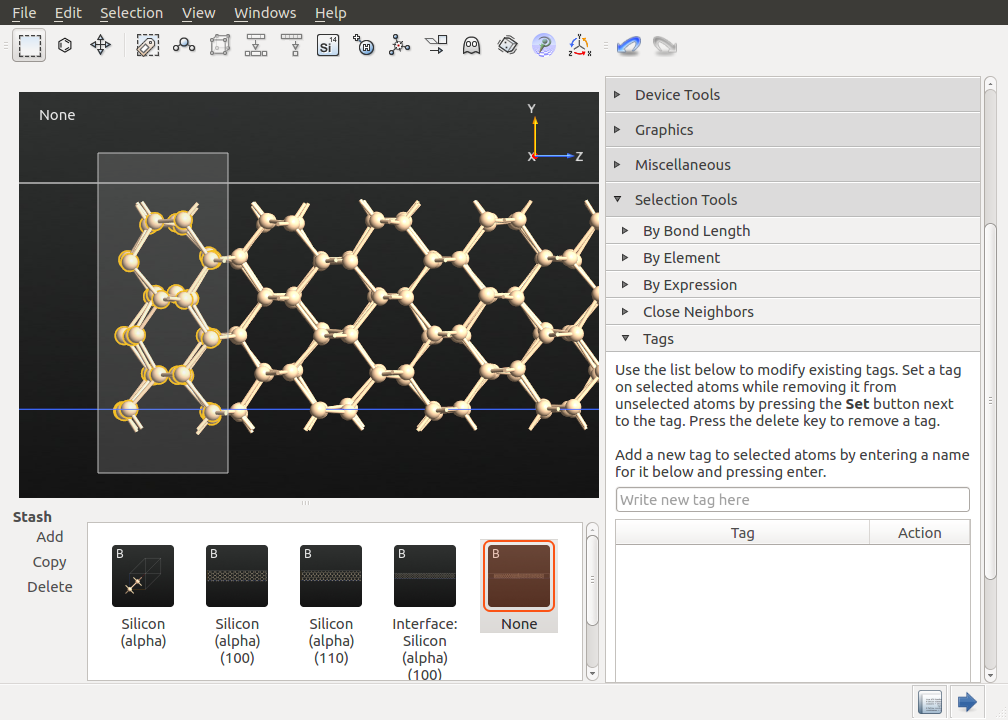Click the grey redo arrow icon
1008x720 pixels.
(665, 46)
